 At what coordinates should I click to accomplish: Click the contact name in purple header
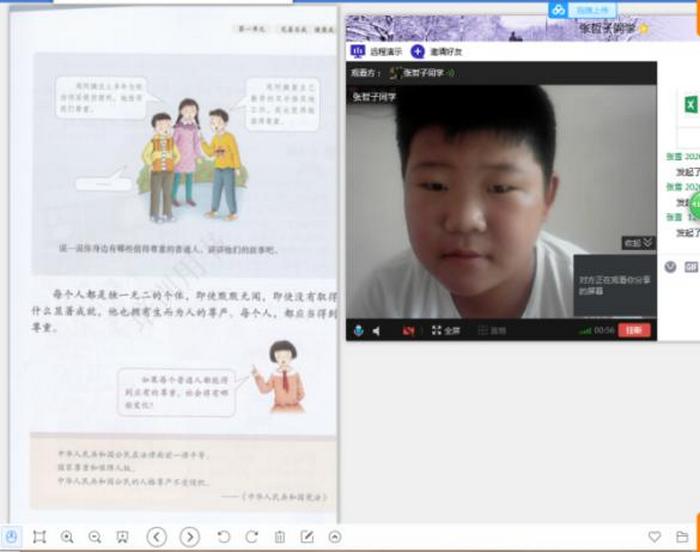point(608,29)
